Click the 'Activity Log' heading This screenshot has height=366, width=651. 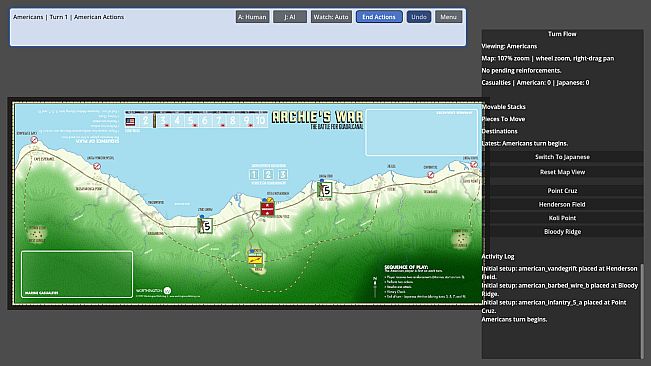pos(498,256)
